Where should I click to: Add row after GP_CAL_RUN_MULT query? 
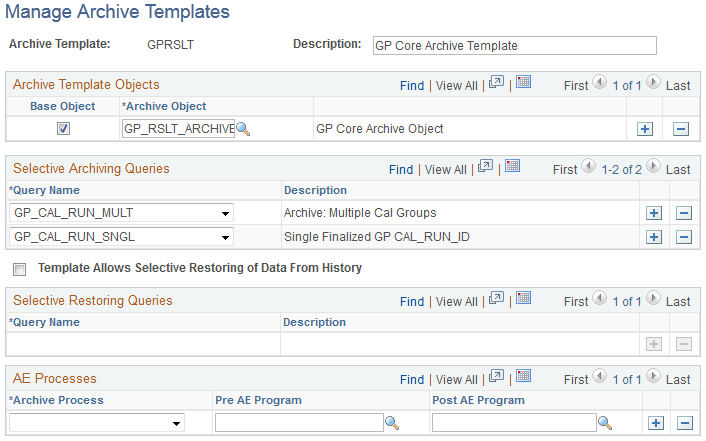(x=654, y=212)
